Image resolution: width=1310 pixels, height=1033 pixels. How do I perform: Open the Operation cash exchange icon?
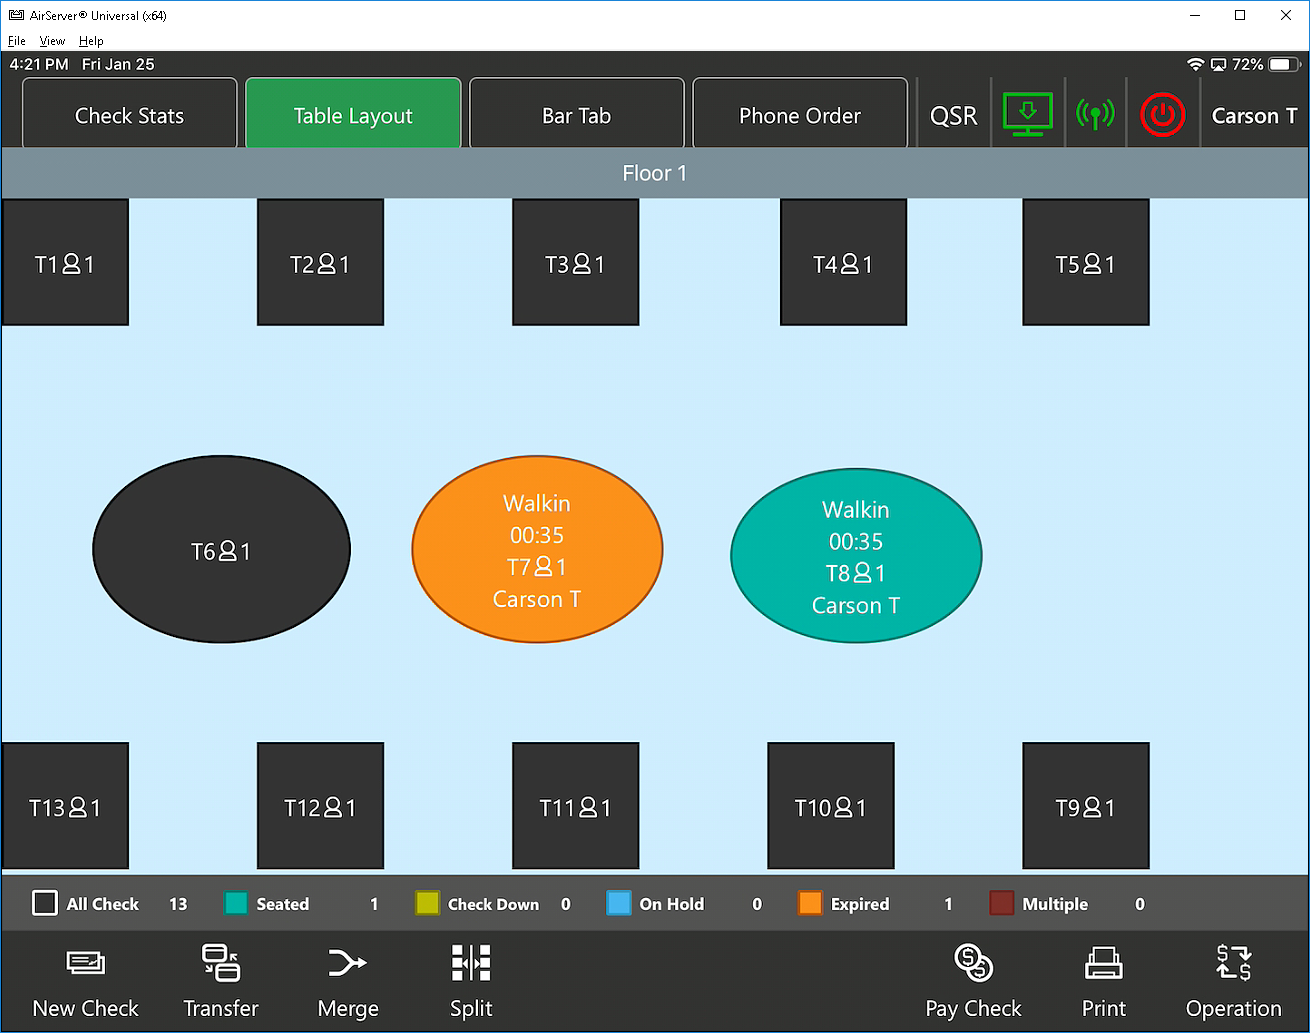click(1233, 964)
